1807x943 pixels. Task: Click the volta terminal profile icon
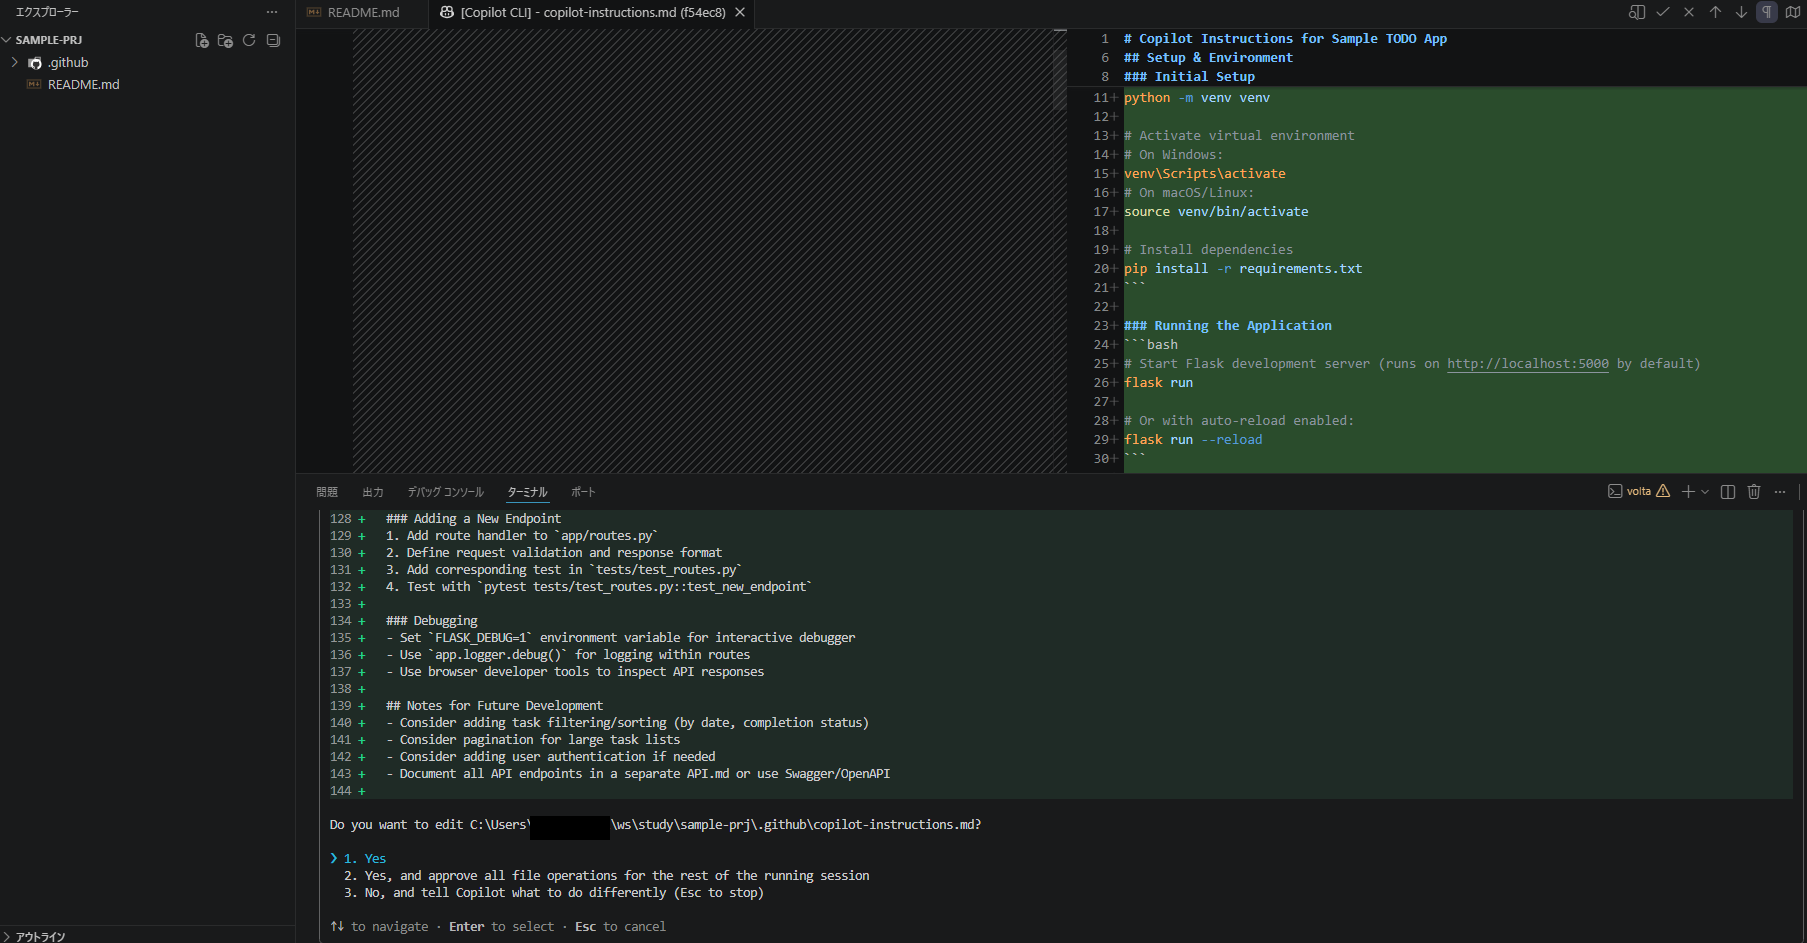click(1615, 491)
